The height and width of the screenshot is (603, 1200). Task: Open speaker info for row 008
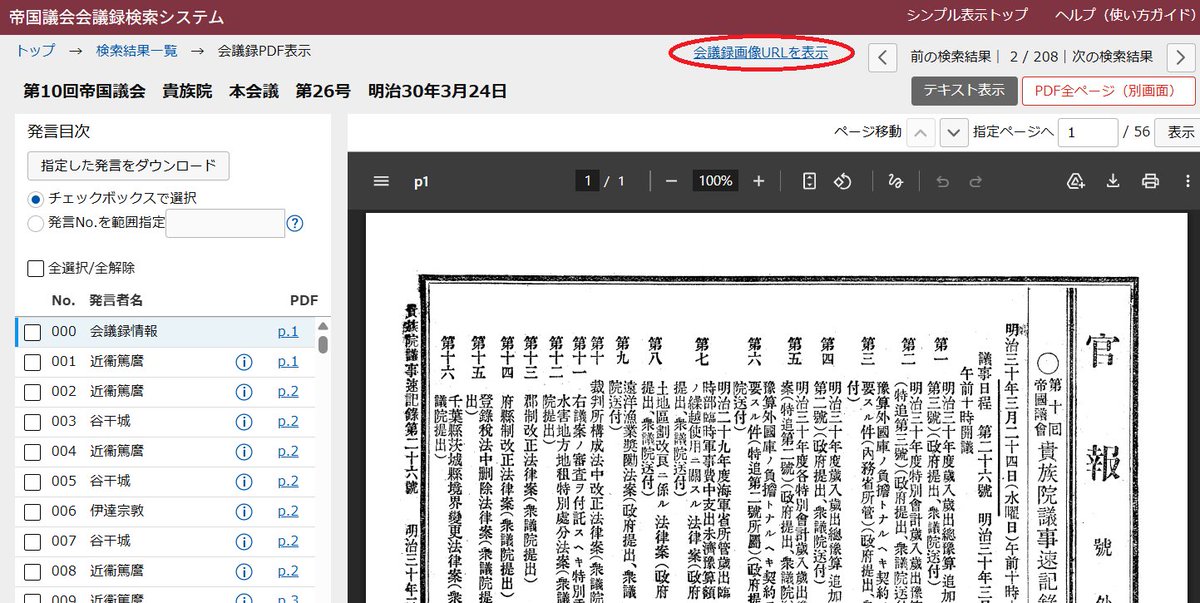click(x=243, y=571)
